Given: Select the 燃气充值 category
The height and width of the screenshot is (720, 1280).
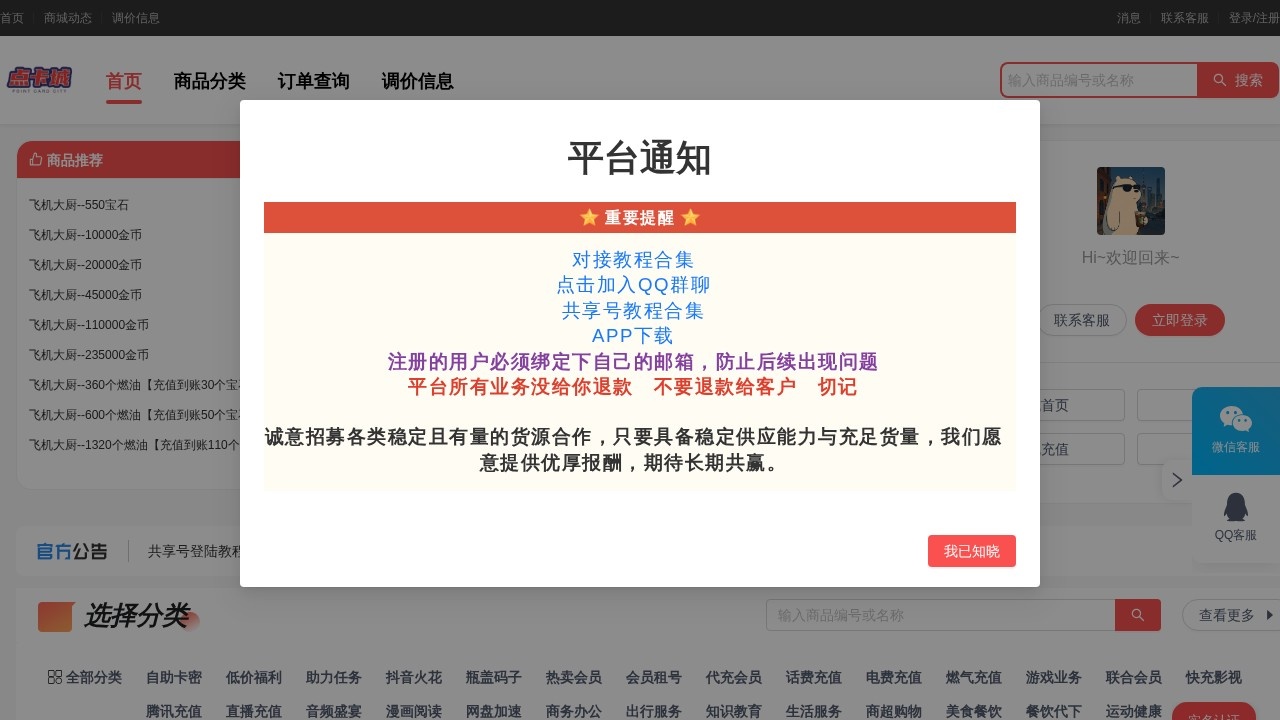Looking at the screenshot, I should click(974, 677).
